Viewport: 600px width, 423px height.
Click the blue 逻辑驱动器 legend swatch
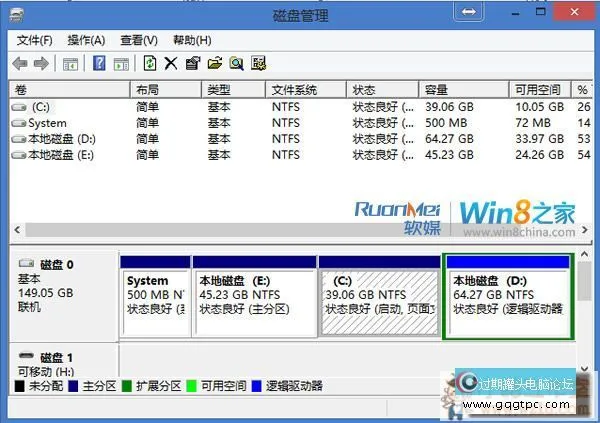(256, 386)
